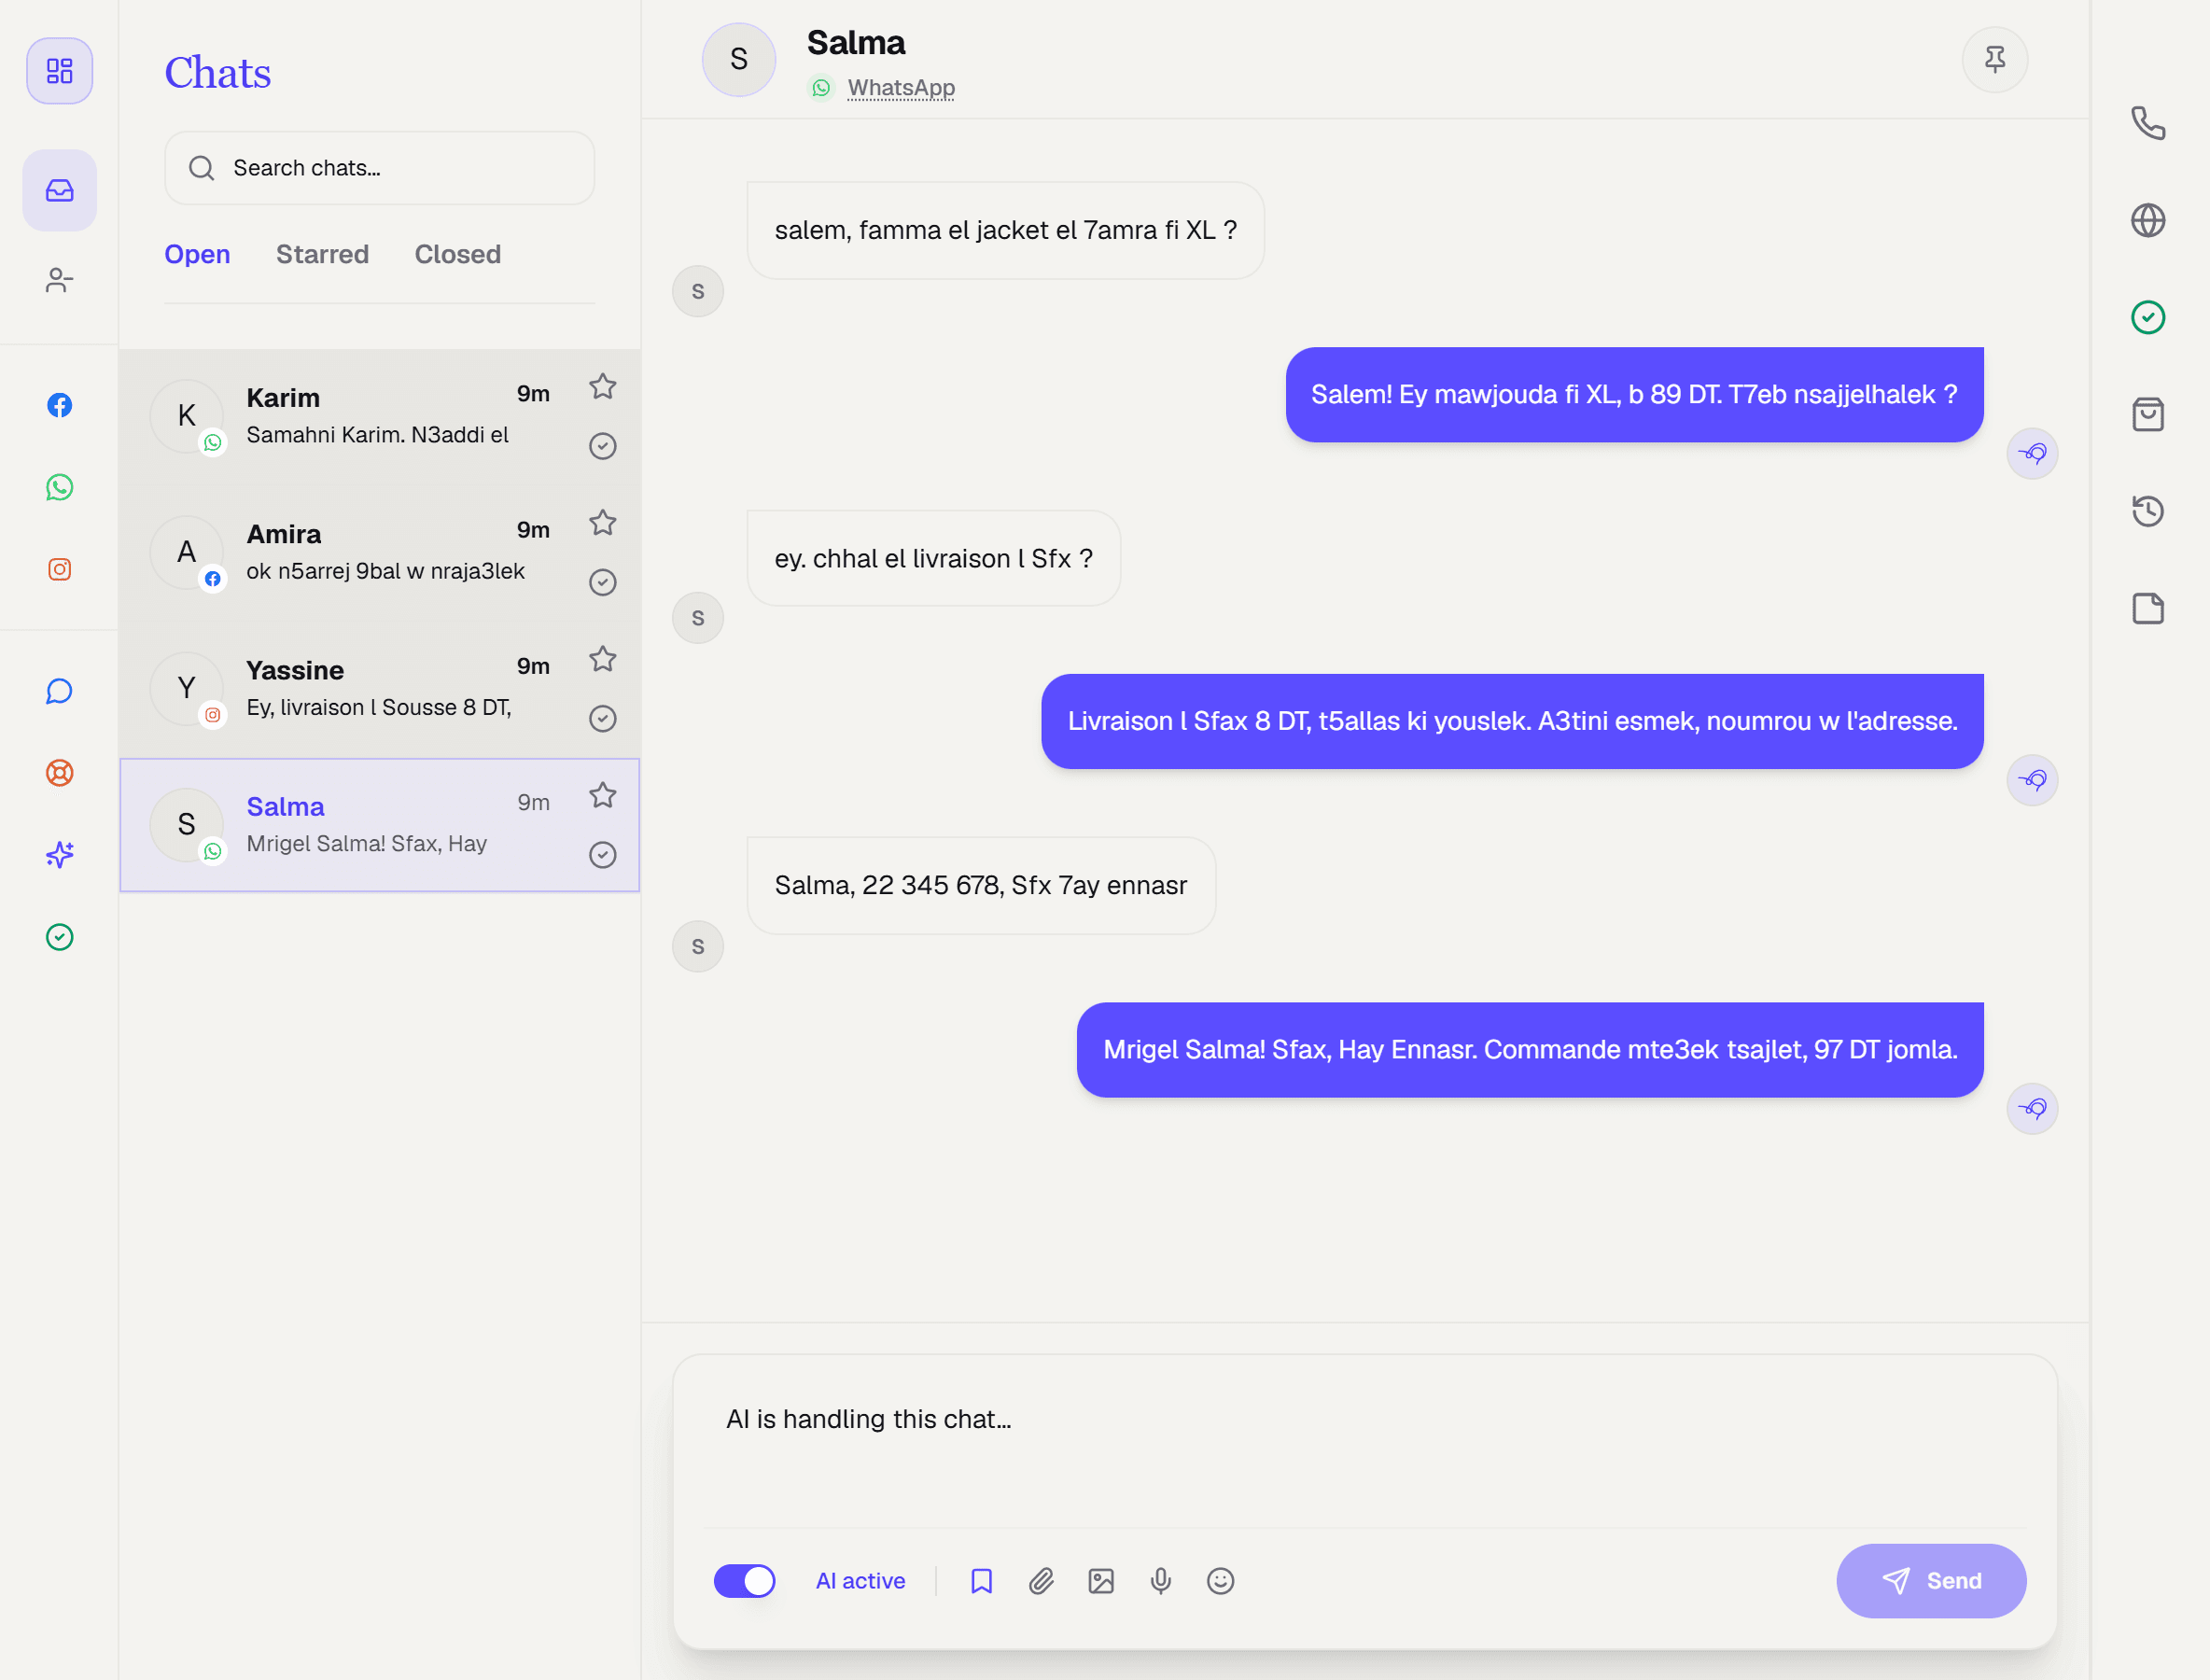The image size is (2210, 1680).
Task: Star Amira's chat
Action: pyautogui.click(x=602, y=523)
